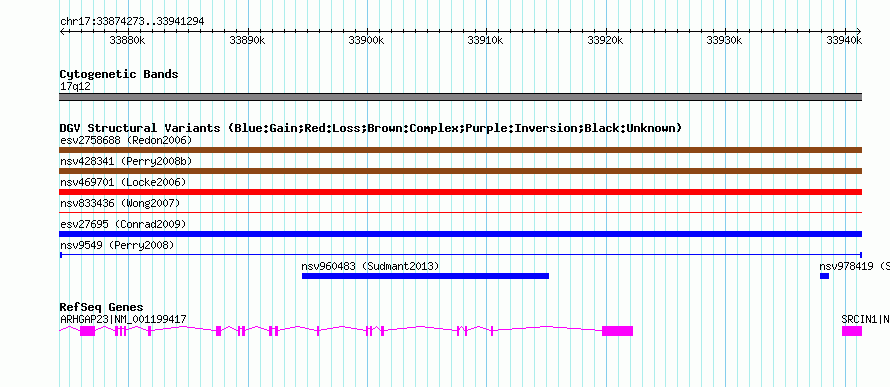Select the blue bar for nsv960483

tap(425, 276)
